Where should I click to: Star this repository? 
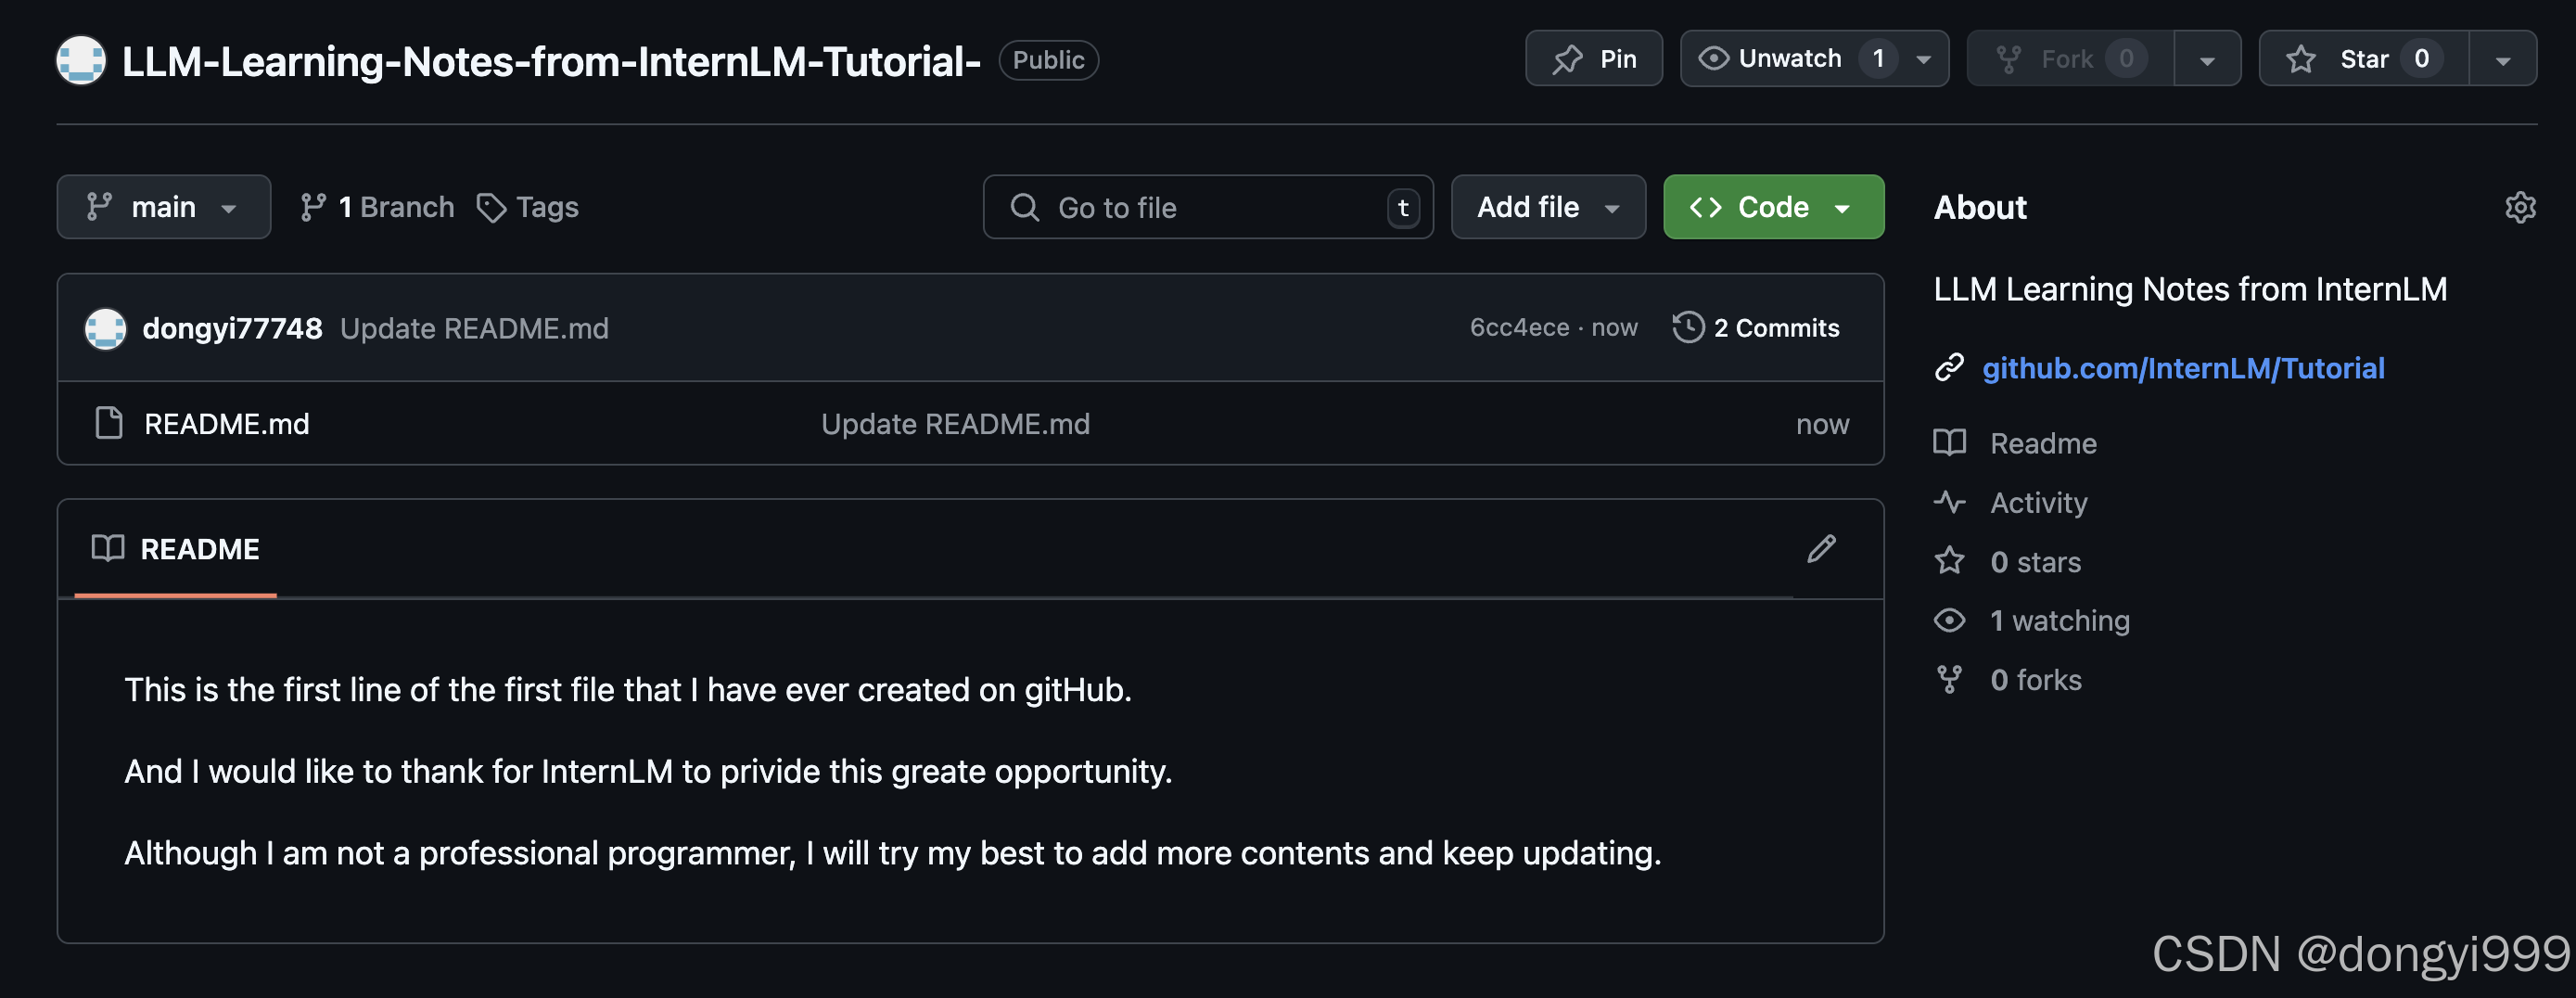(x=2364, y=59)
